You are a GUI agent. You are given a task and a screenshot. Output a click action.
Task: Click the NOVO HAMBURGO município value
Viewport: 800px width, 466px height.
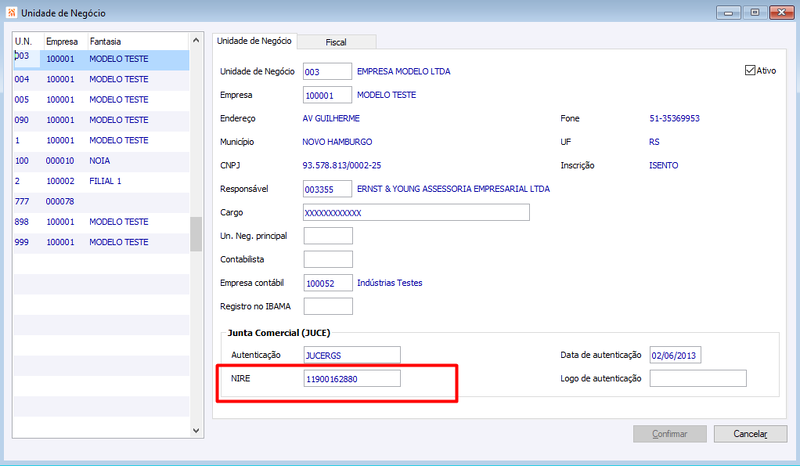coord(337,142)
